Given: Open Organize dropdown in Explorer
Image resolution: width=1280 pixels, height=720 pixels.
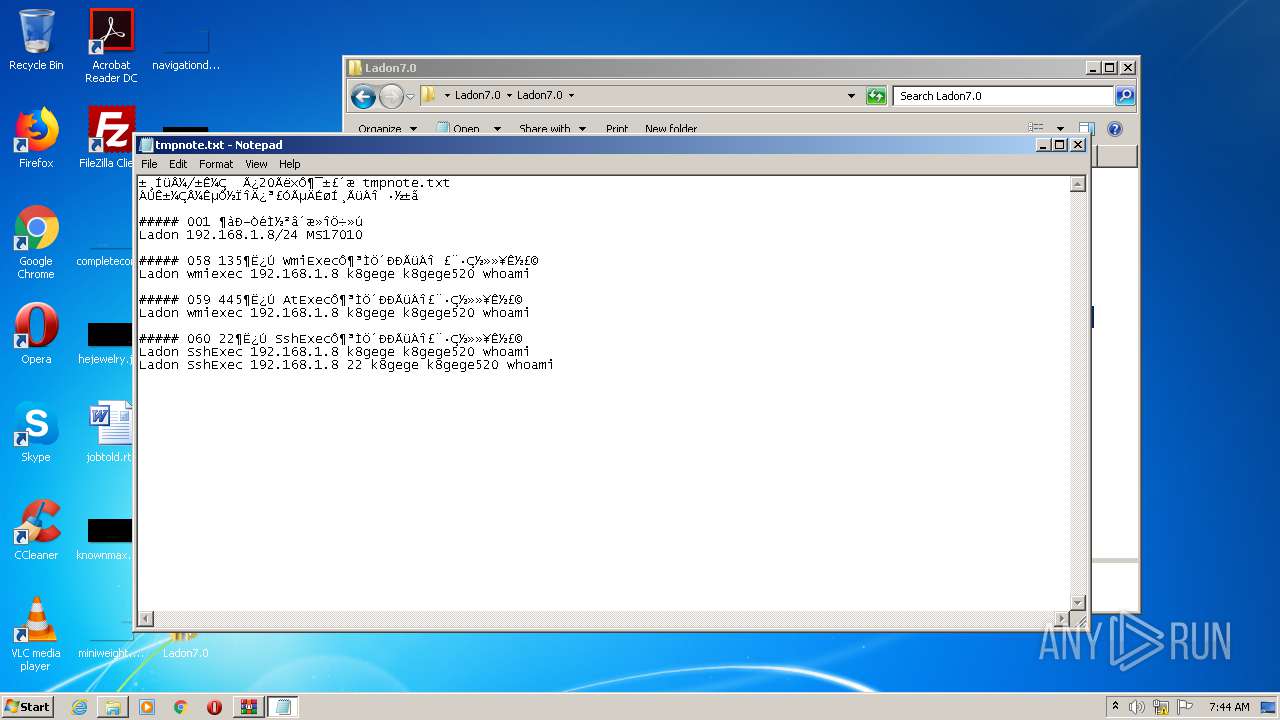Looking at the screenshot, I should tap(388, 129).
